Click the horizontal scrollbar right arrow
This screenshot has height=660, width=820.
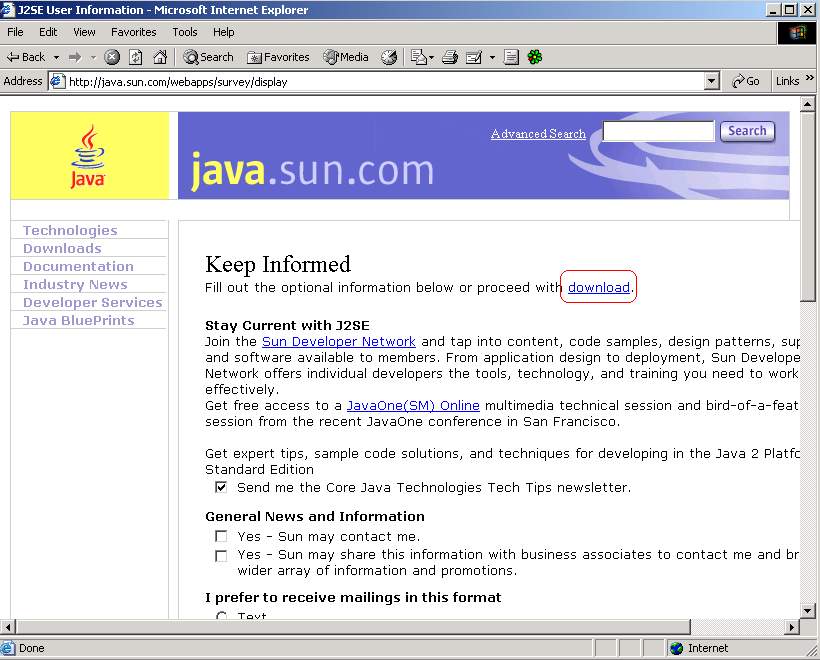[x=792, y=627]
